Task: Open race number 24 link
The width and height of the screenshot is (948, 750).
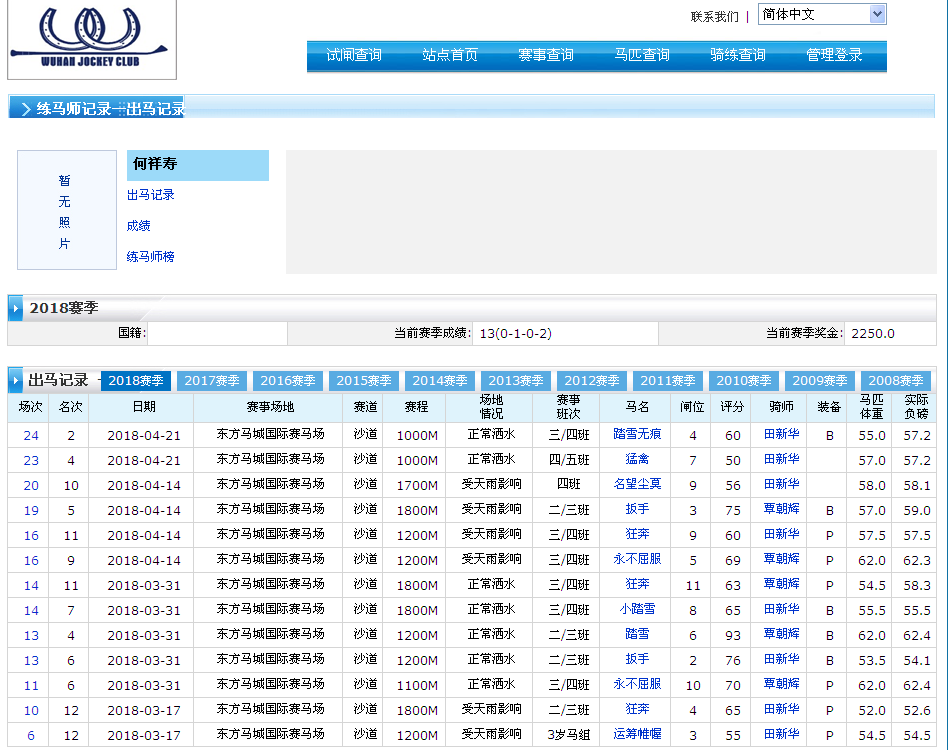Action: pos(31,435)
